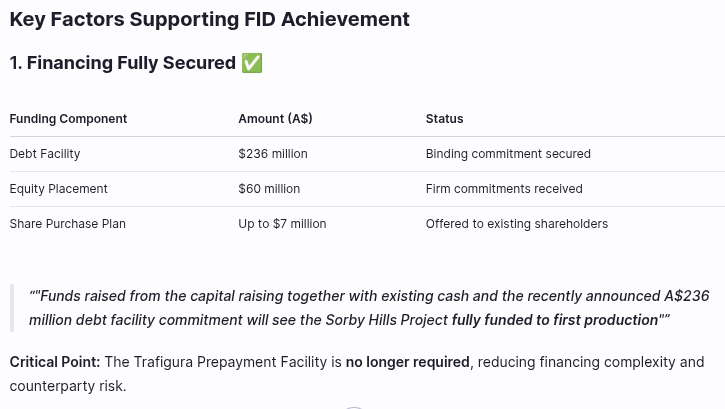The height and width of the screenshot is (409, 725).
Task: Click the green checkmark emoji icon
Action: (252, 63)
